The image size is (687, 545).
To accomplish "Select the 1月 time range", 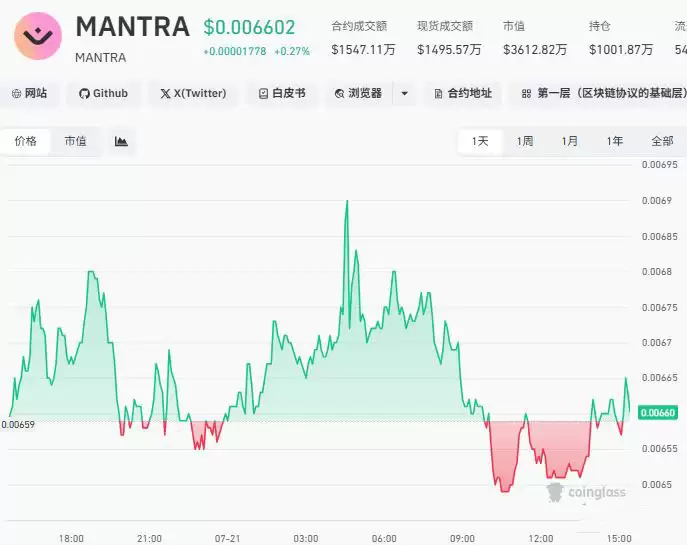I will 570,141.
